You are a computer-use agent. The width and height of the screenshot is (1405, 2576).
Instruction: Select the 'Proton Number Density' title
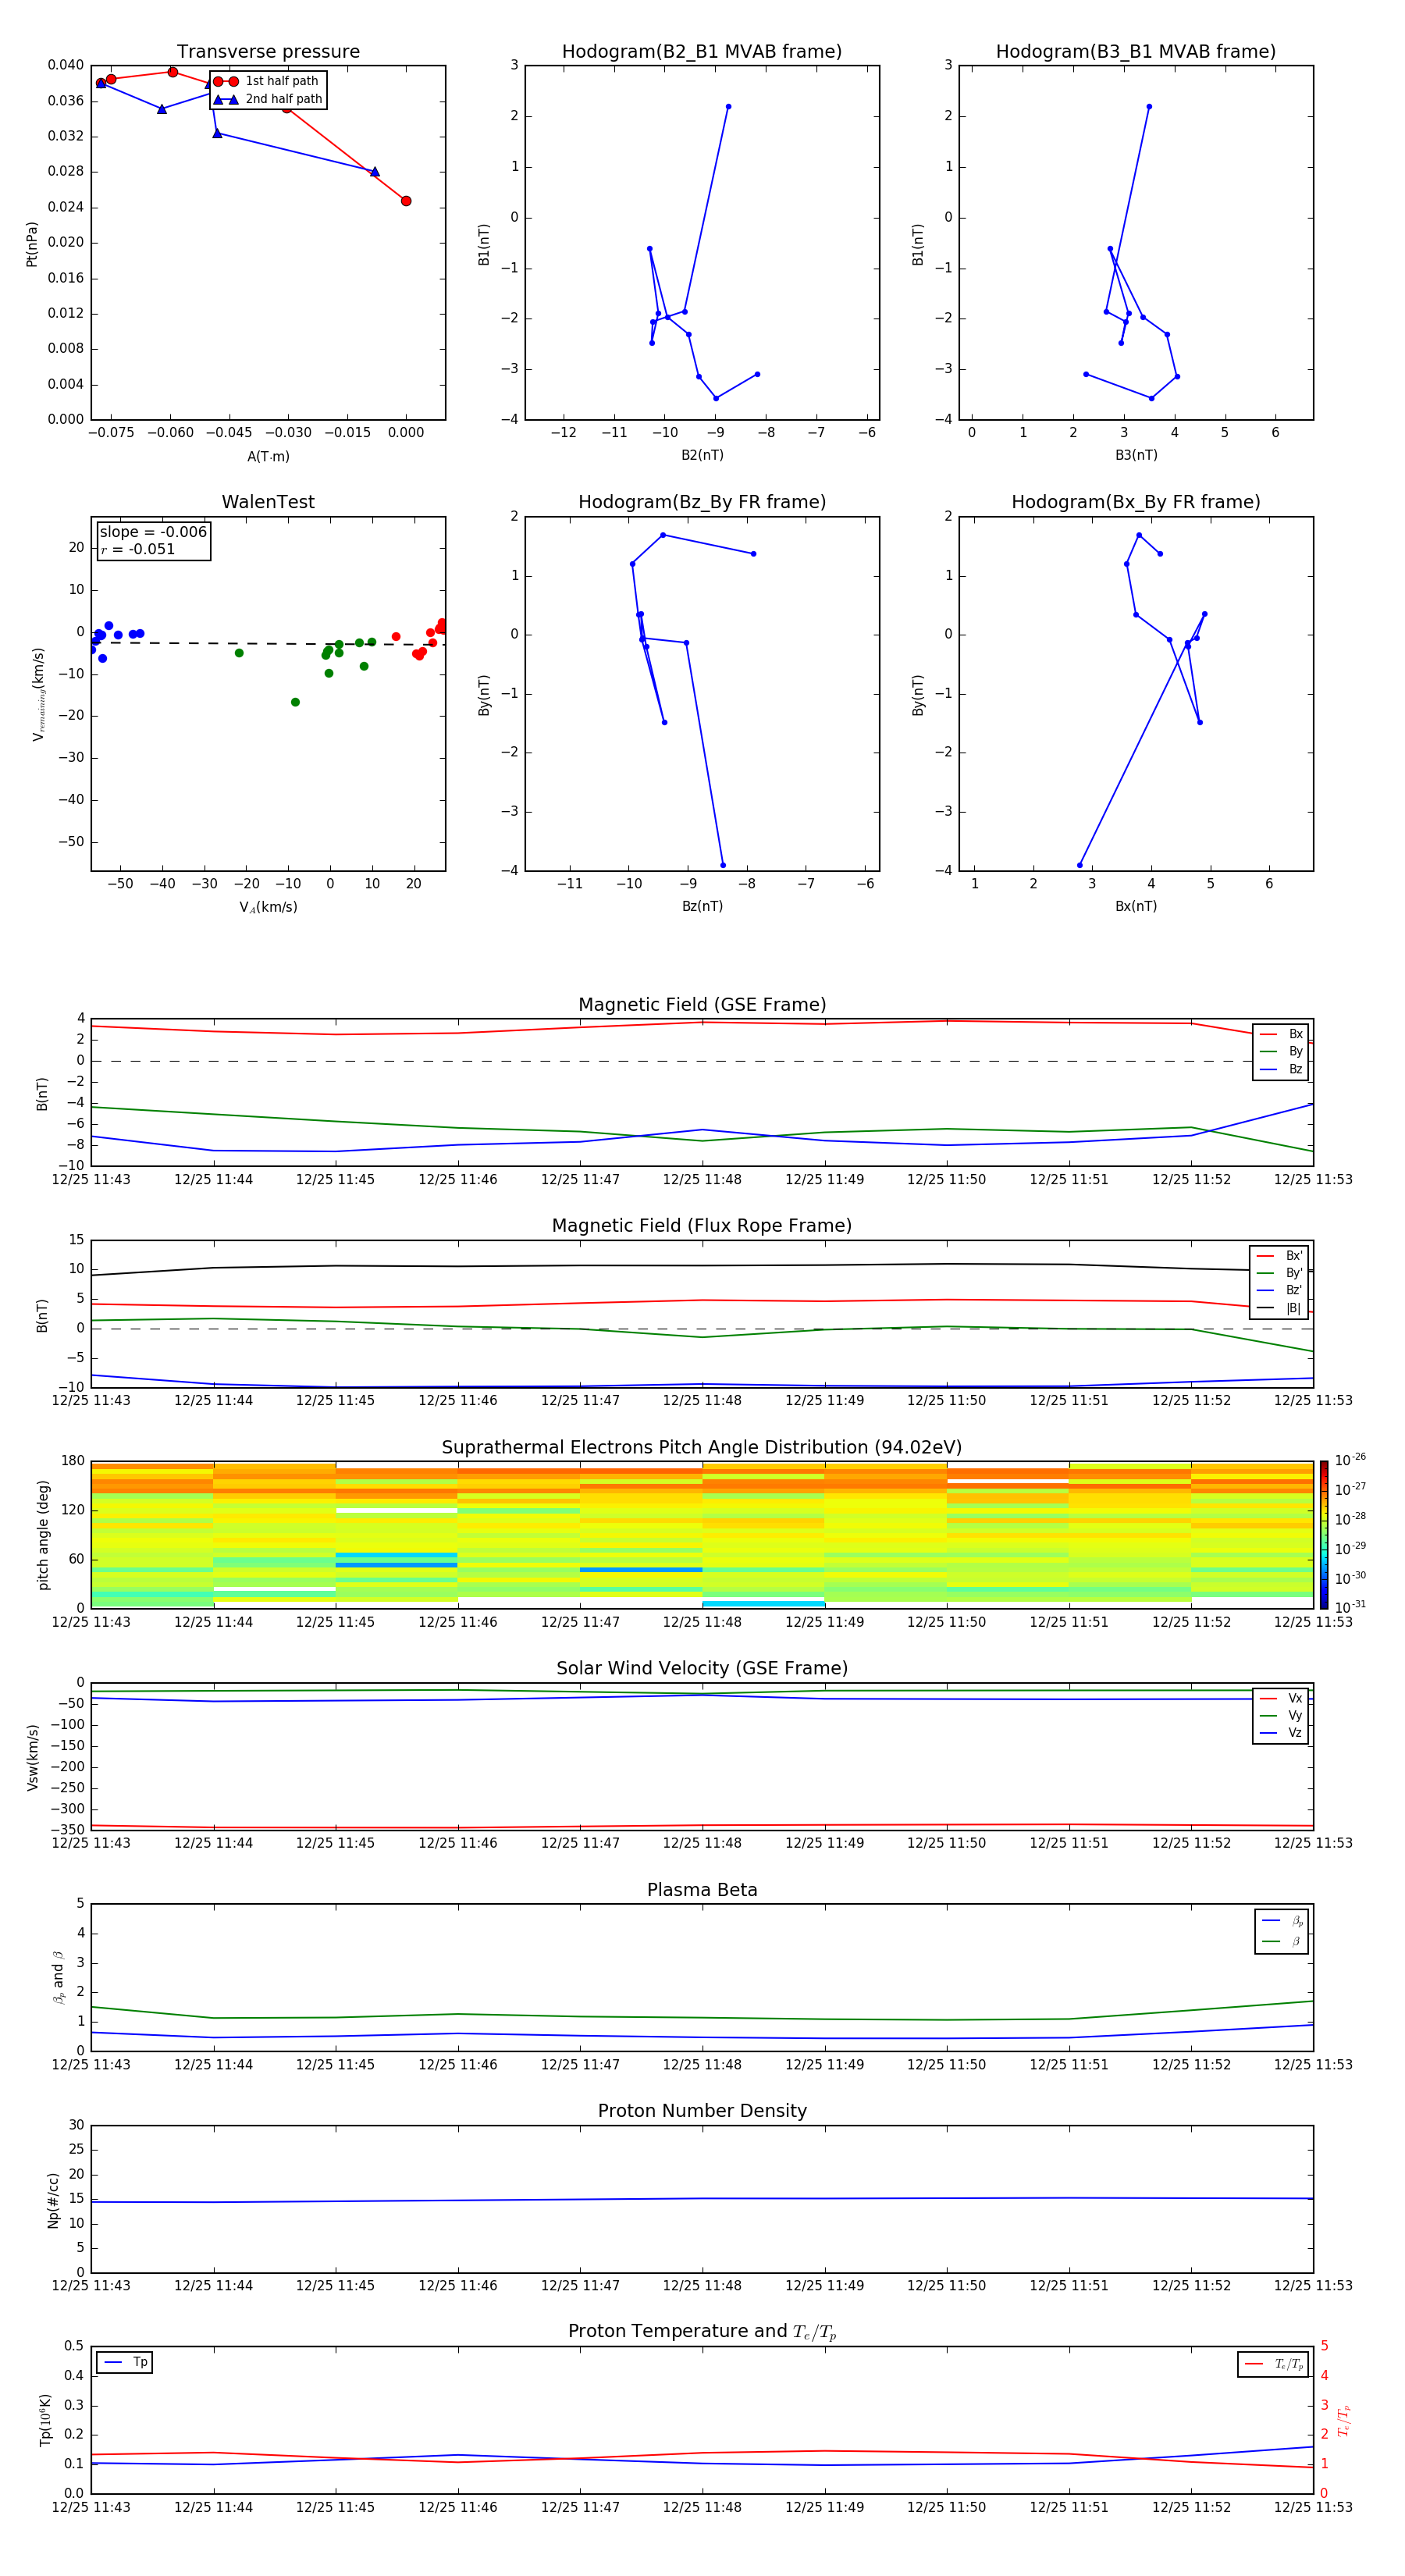(x=702, y=2111)
